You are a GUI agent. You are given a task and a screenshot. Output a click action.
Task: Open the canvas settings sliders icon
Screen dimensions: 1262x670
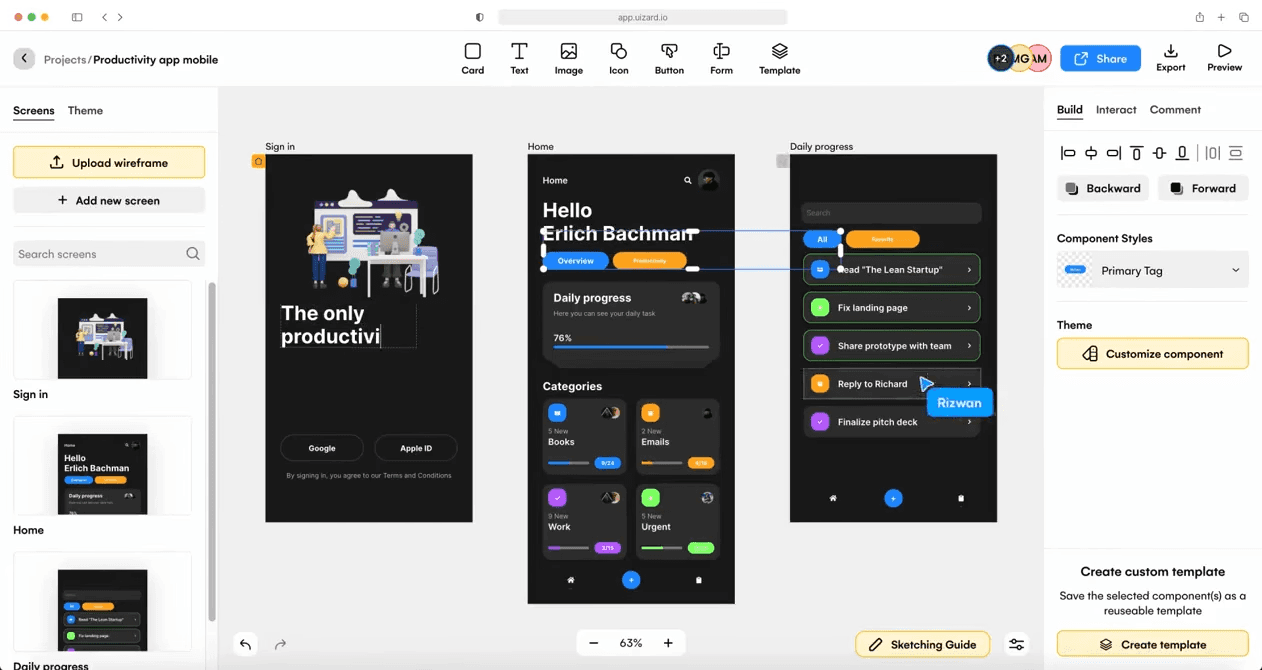click(x=1016, y=644)
